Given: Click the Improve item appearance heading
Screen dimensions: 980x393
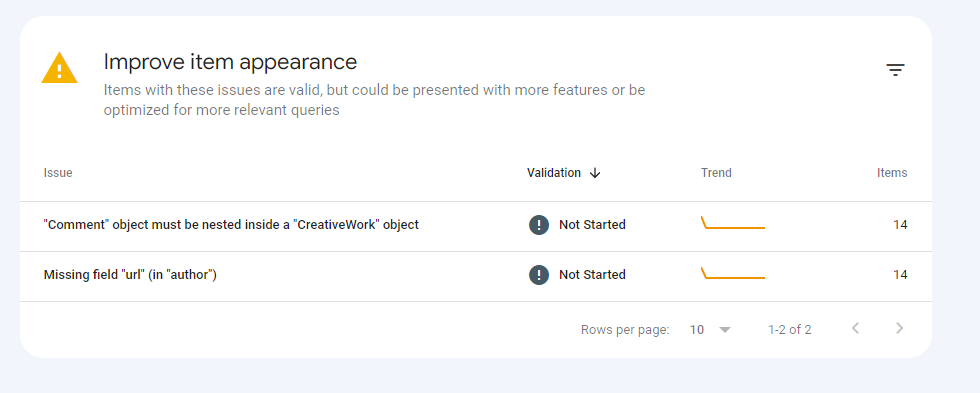Looking at the screenshot, I should [230, 62].
